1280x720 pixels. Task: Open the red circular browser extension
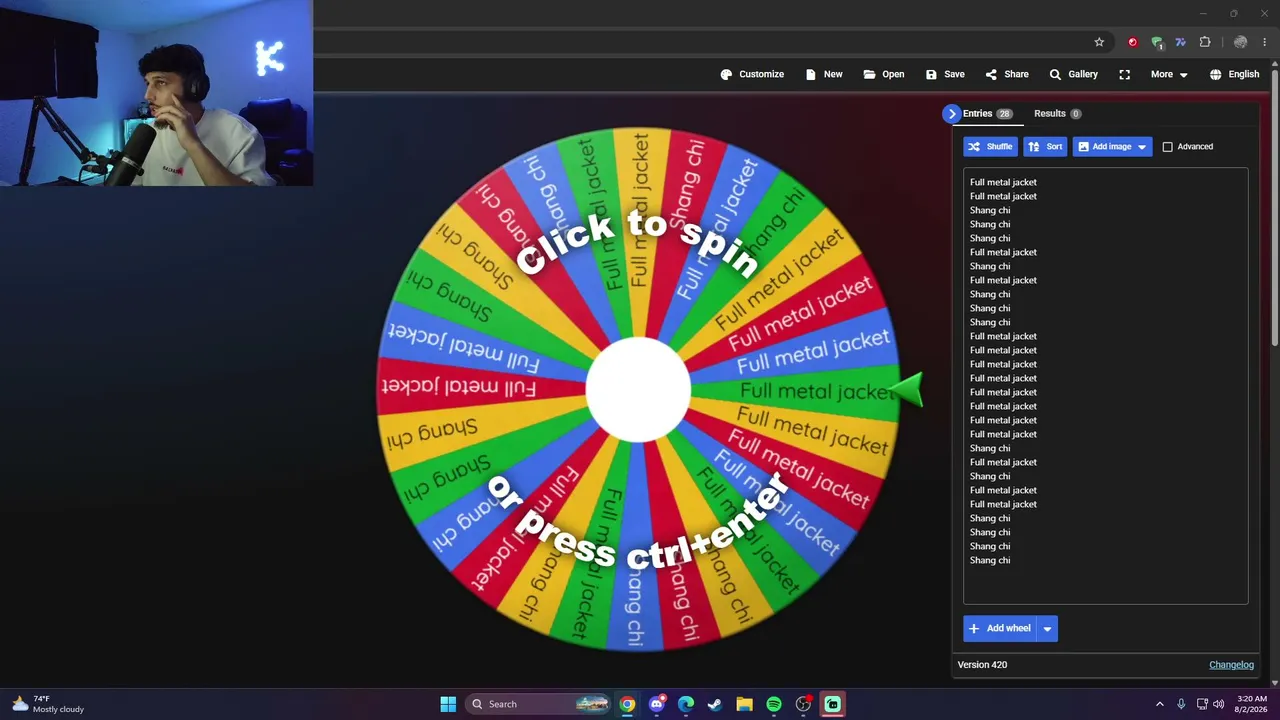1132,42
